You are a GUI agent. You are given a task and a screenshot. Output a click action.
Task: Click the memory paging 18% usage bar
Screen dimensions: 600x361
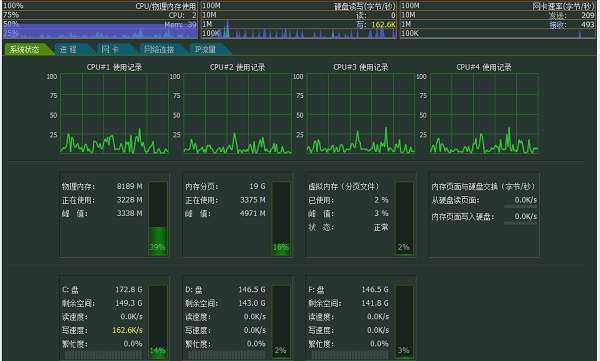coord(281,218)
